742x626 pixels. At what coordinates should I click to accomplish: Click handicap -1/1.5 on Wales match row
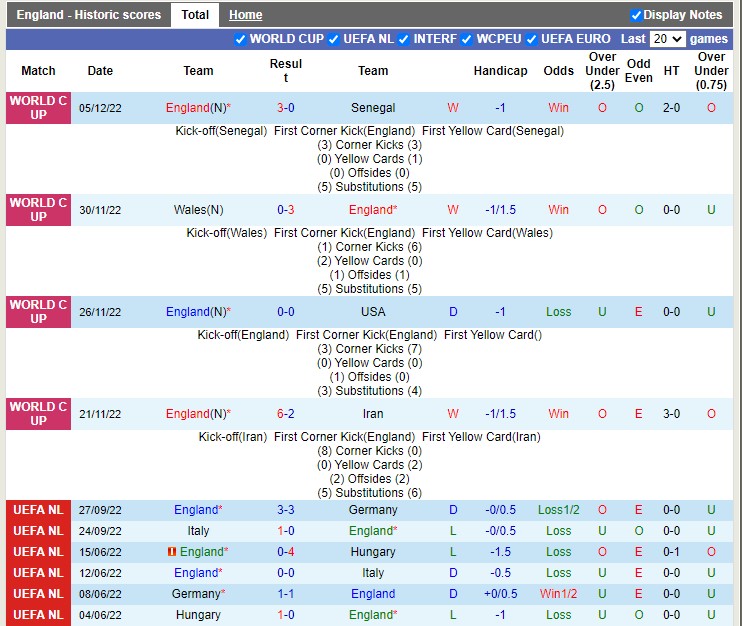coord(501,210)
